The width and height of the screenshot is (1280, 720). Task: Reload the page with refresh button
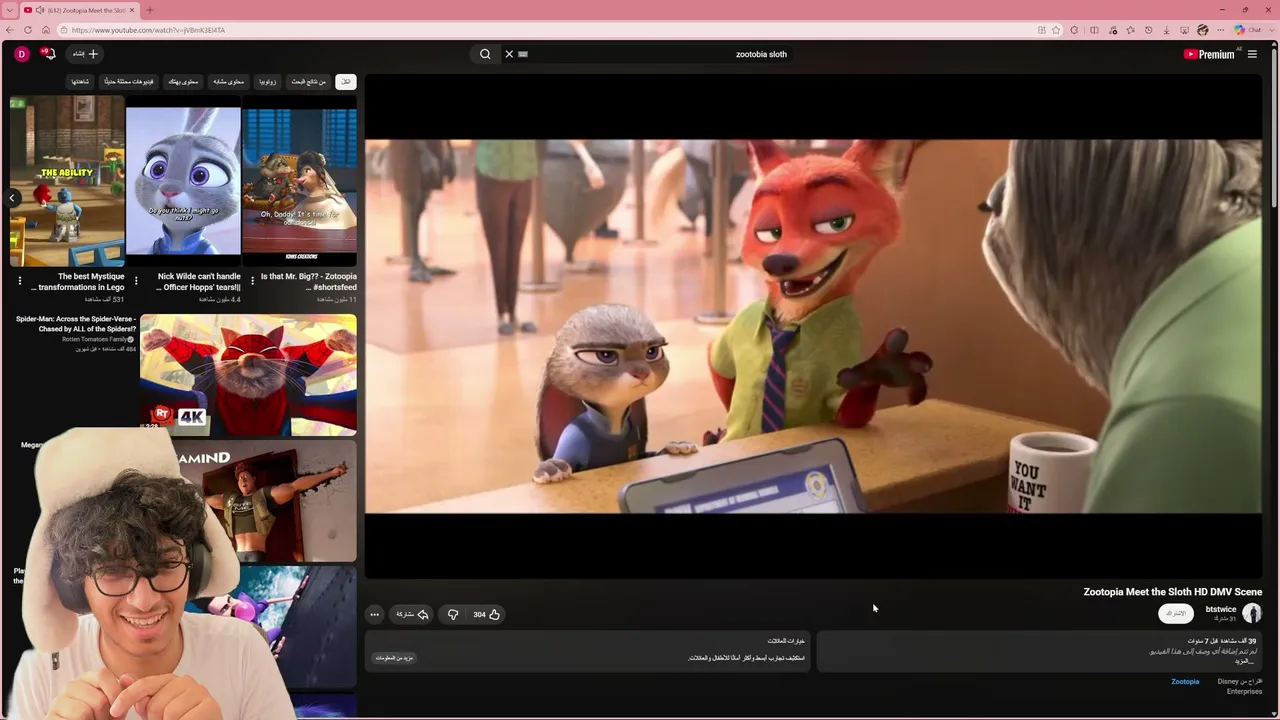pyautogui.click(x=28, y=30)
